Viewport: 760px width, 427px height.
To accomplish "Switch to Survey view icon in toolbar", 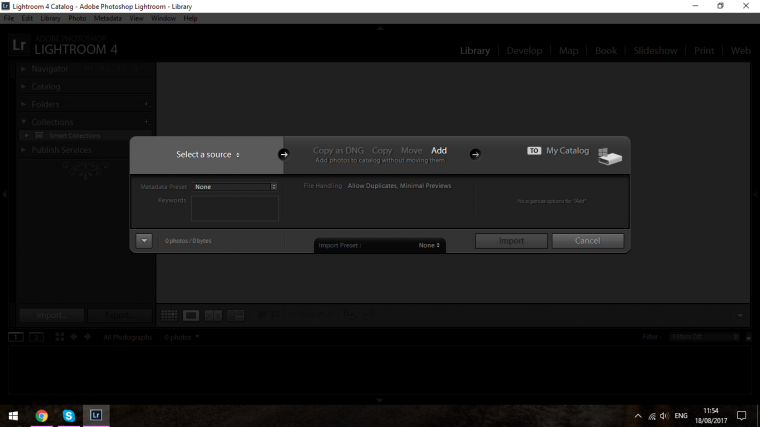I will click(x=236, y=316).
